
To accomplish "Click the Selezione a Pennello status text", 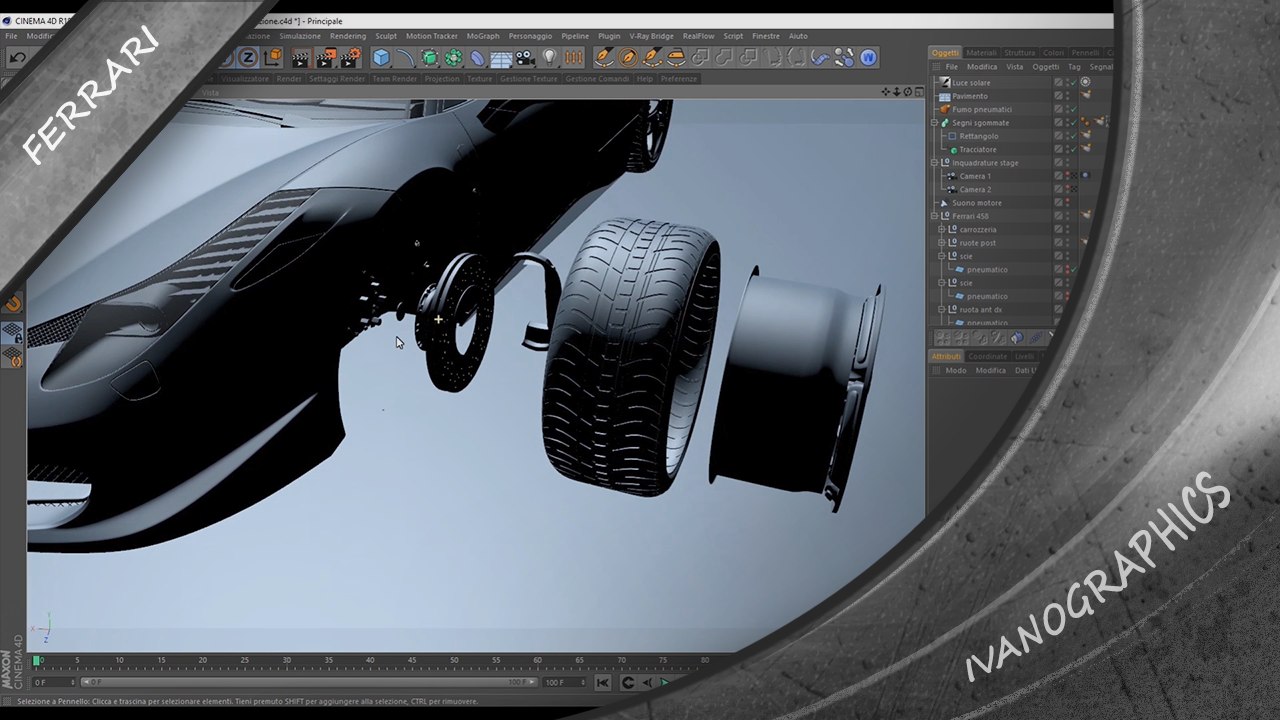I will (55, 701).
